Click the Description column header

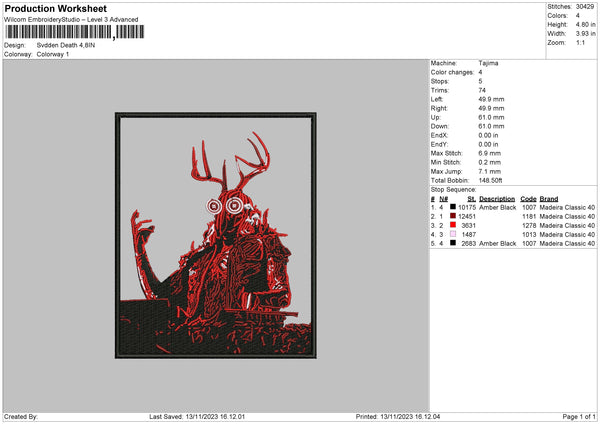coord(497,198)
